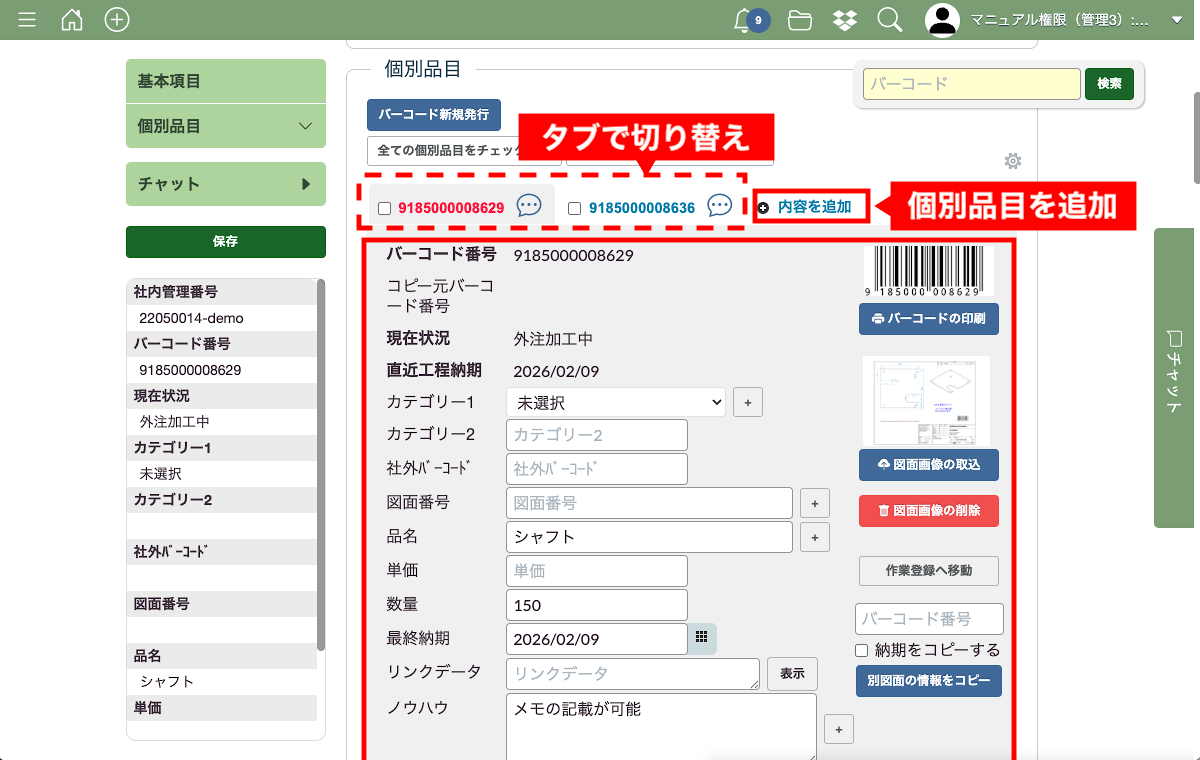Switch to tab 9185000008636
Screen dimensions: 1200x760
point(641,208)
